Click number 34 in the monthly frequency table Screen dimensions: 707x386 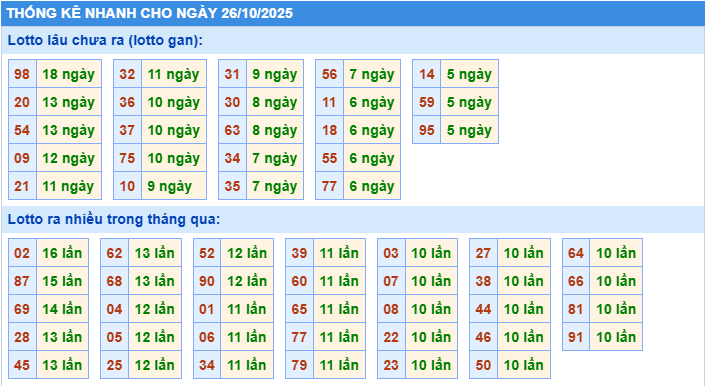point(207,365)
